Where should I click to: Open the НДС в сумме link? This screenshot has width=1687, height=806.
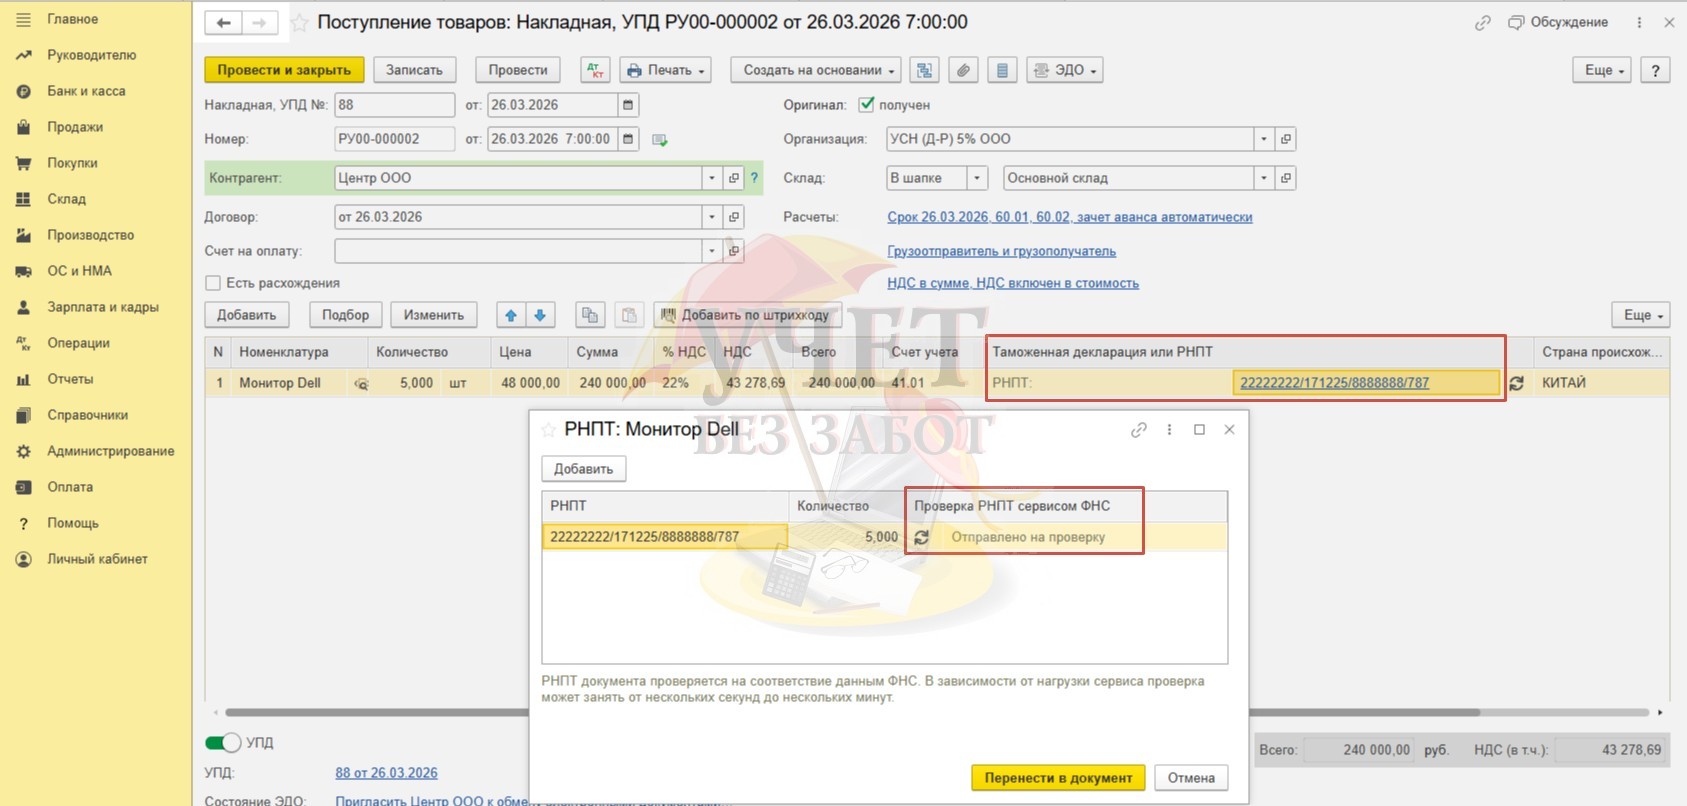pyautogui.click(x=1012, y=283)
